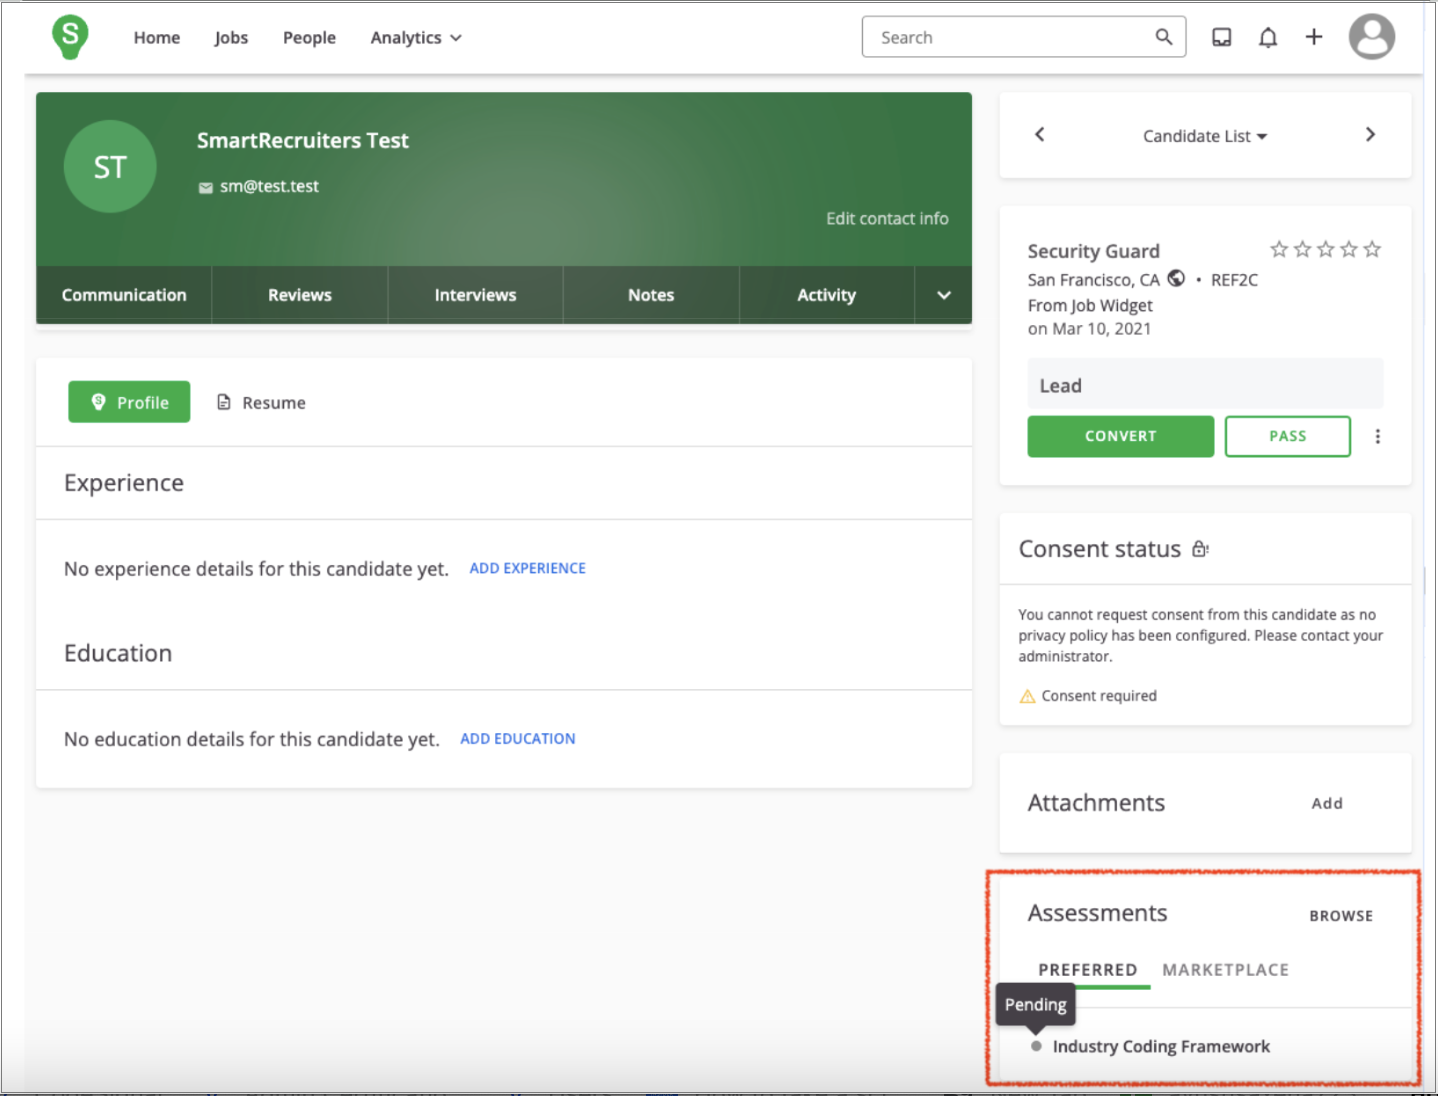
Task: Click the consent status lock icon
Action: point(1200,549)
